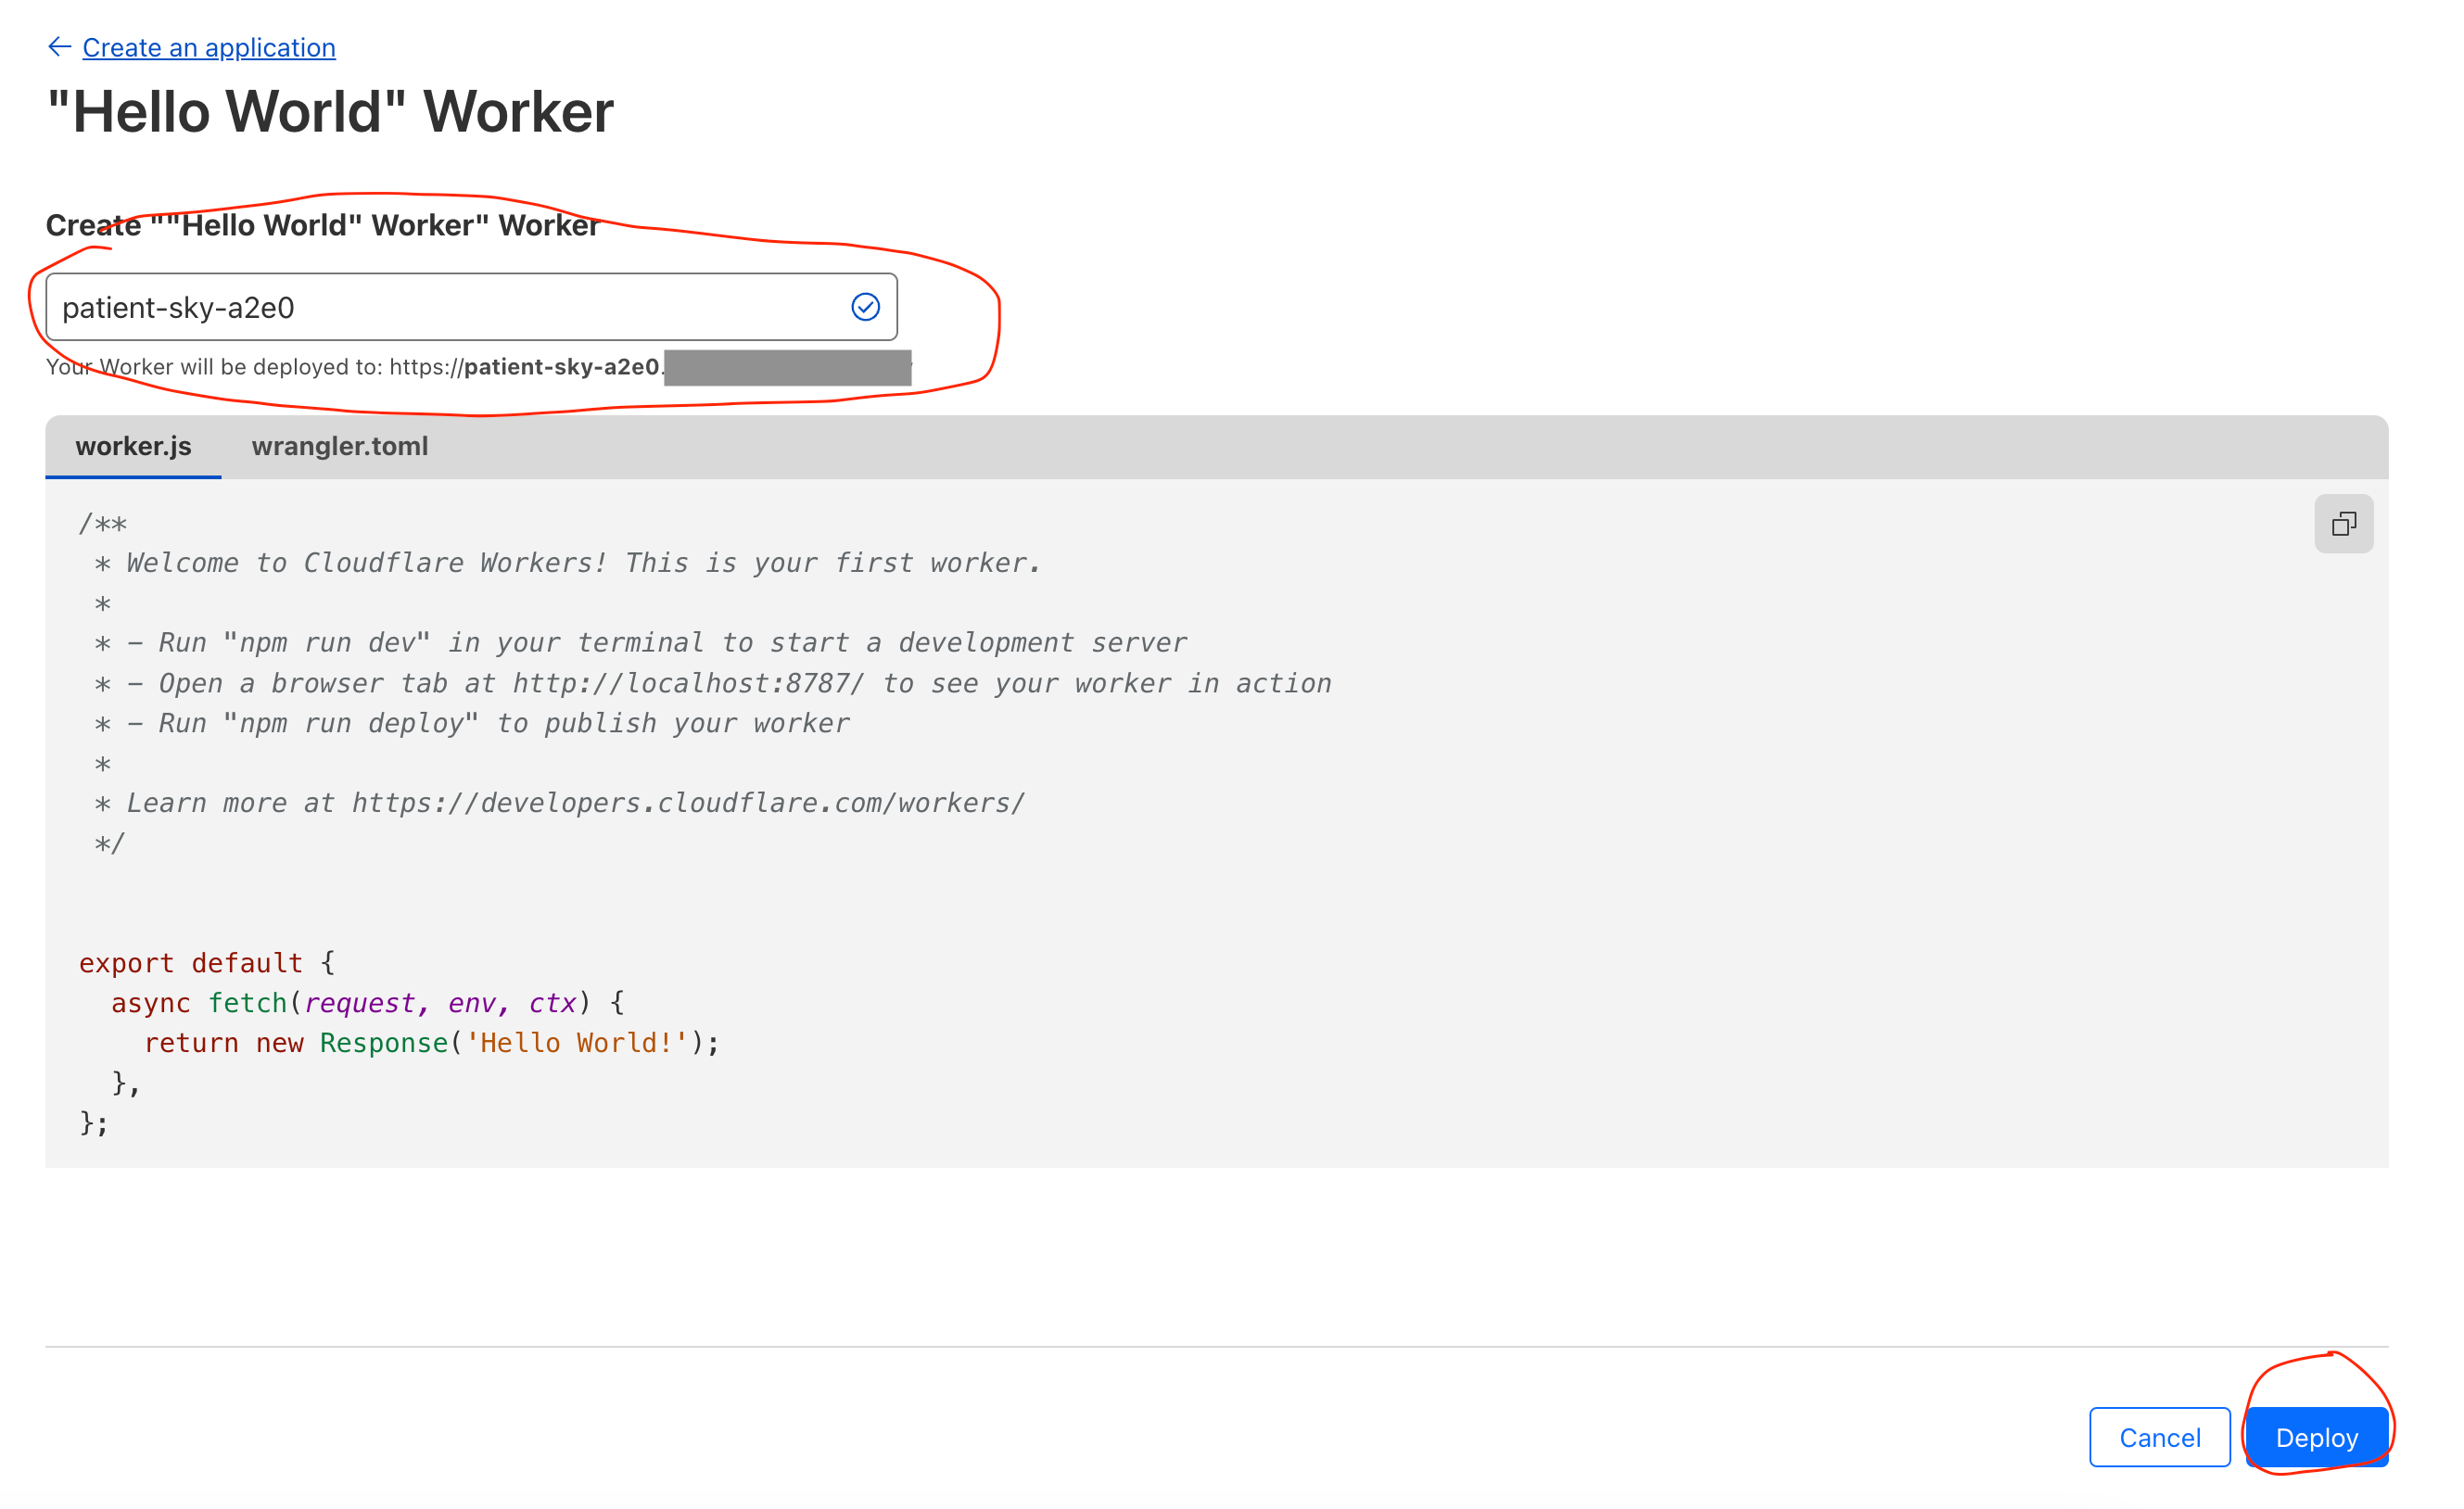Switch to the wrangler.toml tab
2464x1509 pixels.
pos(339,446)
